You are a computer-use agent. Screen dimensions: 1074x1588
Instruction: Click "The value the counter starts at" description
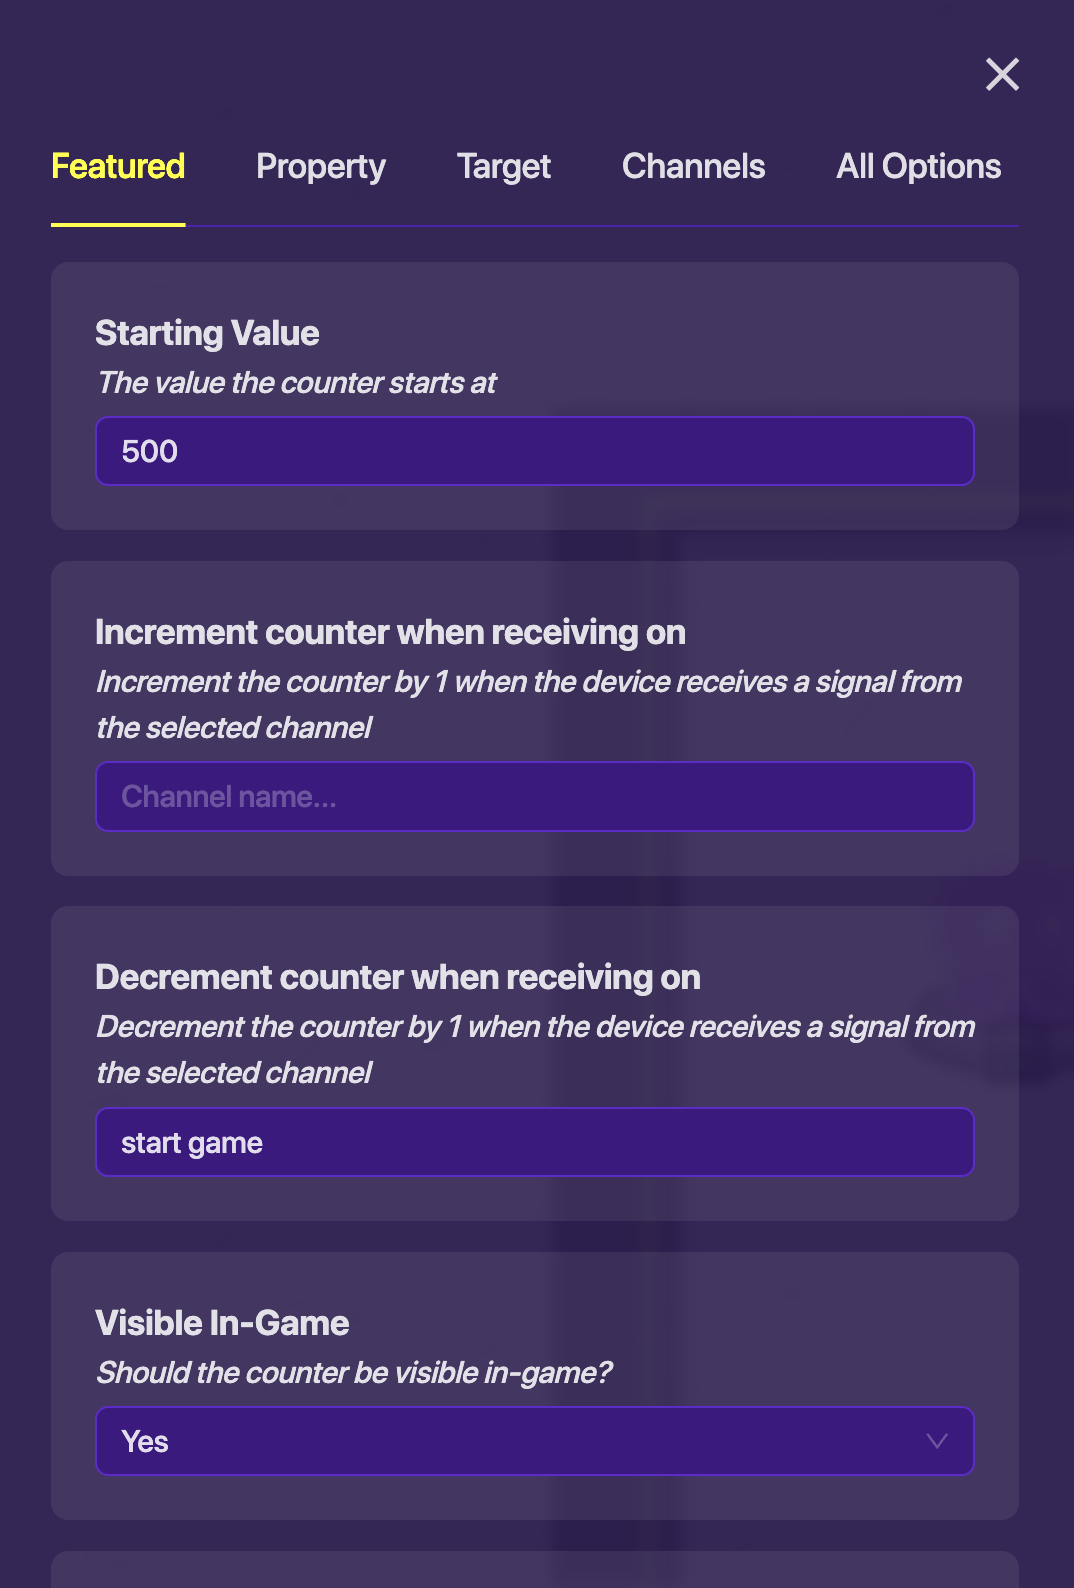(296, 383)
